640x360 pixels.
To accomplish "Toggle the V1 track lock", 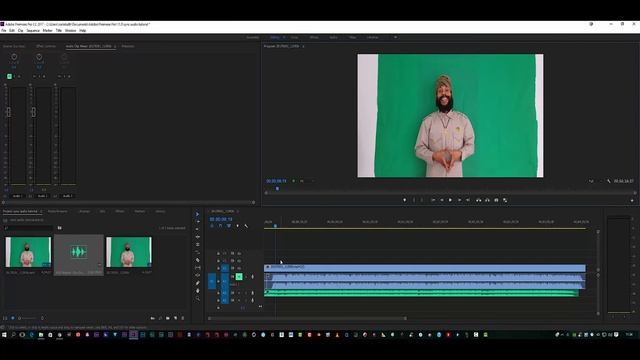I will pyautogui.click(x=218, y=268).
